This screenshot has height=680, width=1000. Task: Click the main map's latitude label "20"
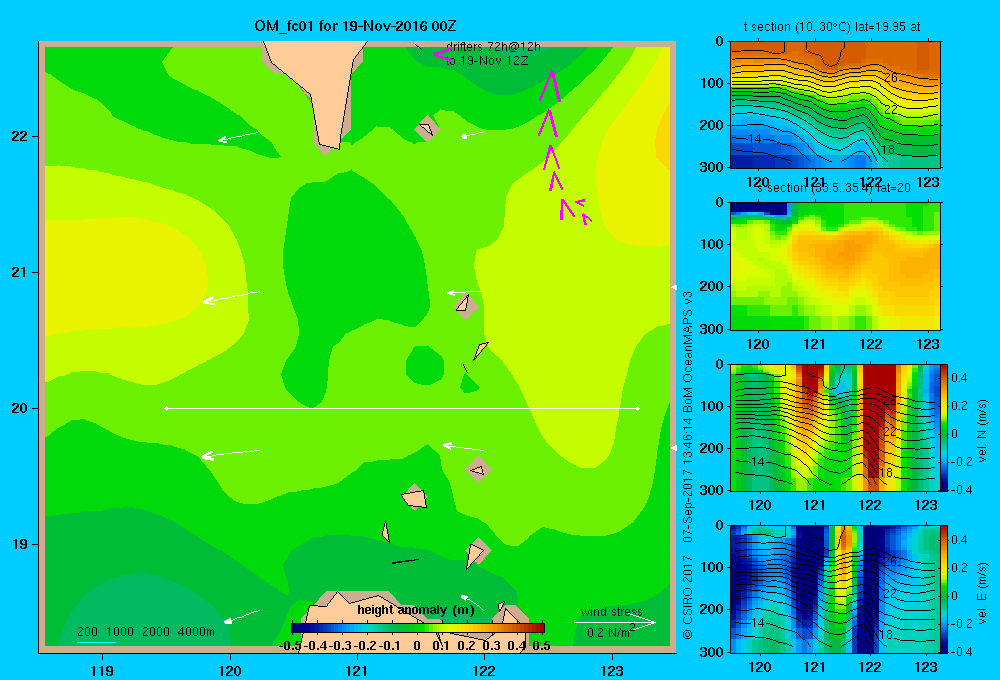19,408
